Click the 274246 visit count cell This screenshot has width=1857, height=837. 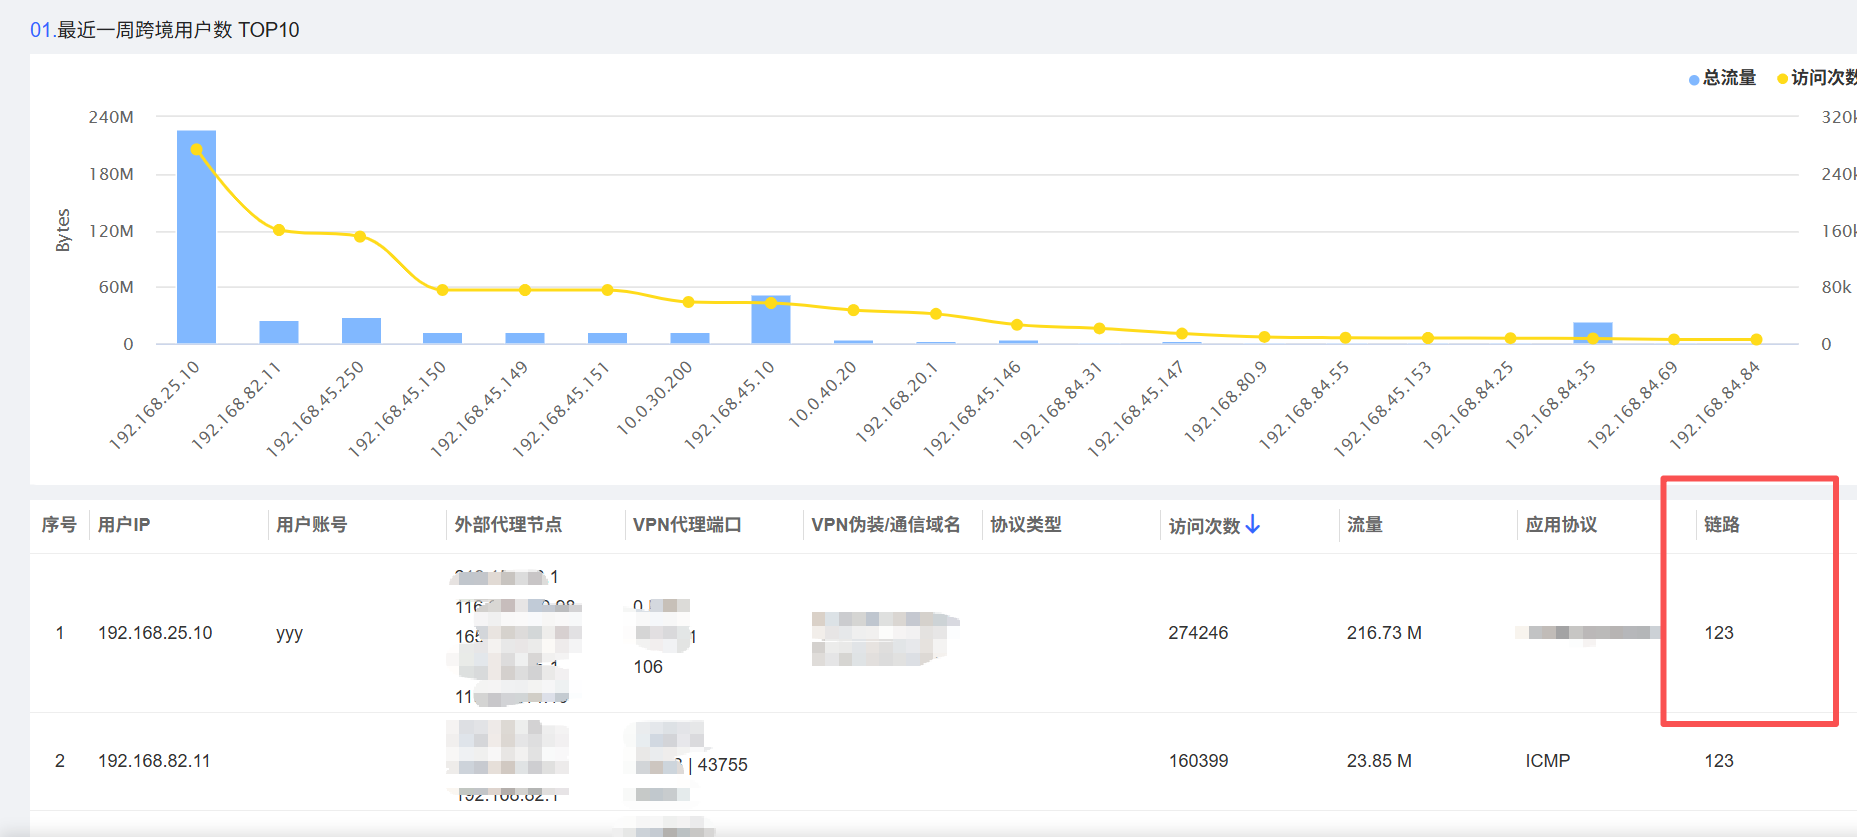[1197, 633]
